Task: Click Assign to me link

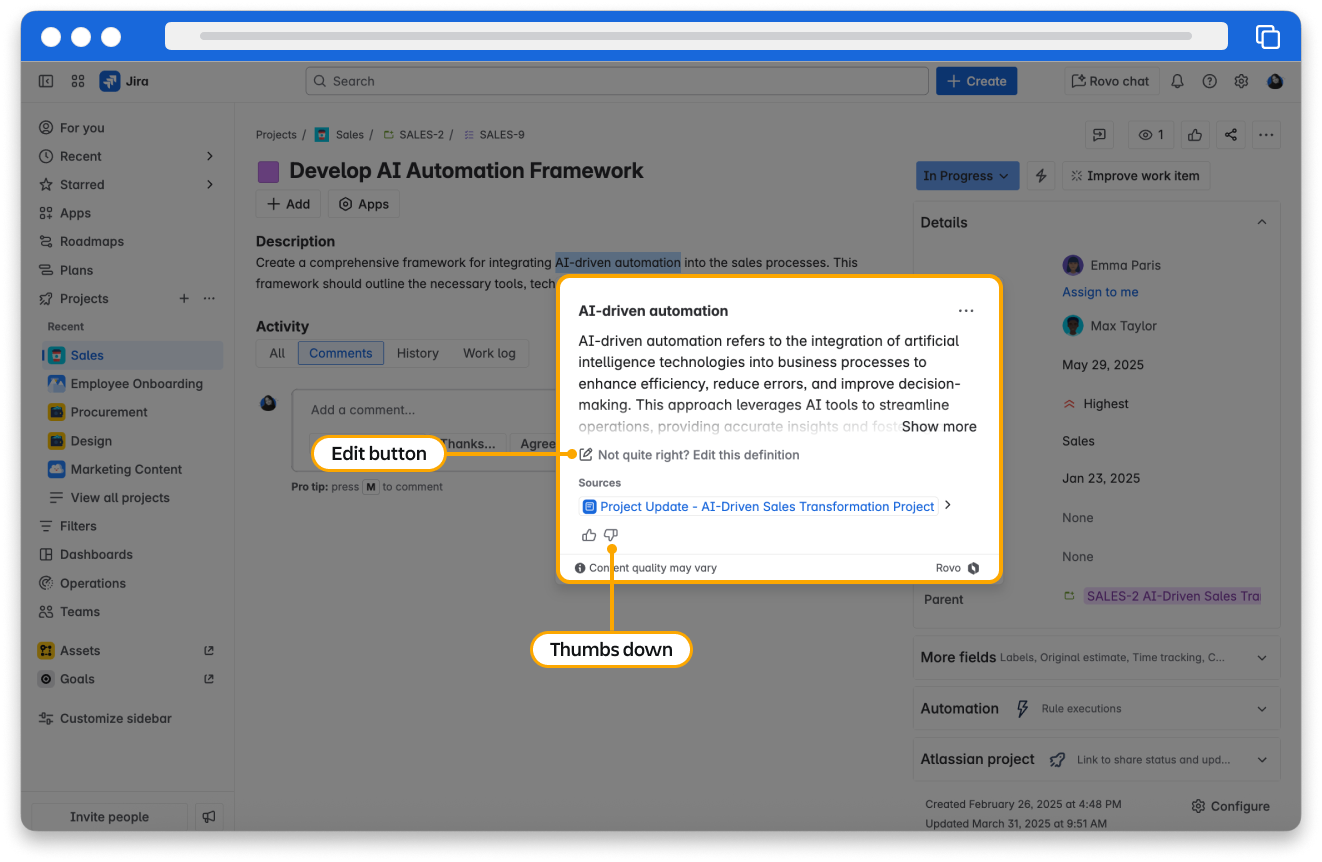Action: click(x=1100, y=292)
